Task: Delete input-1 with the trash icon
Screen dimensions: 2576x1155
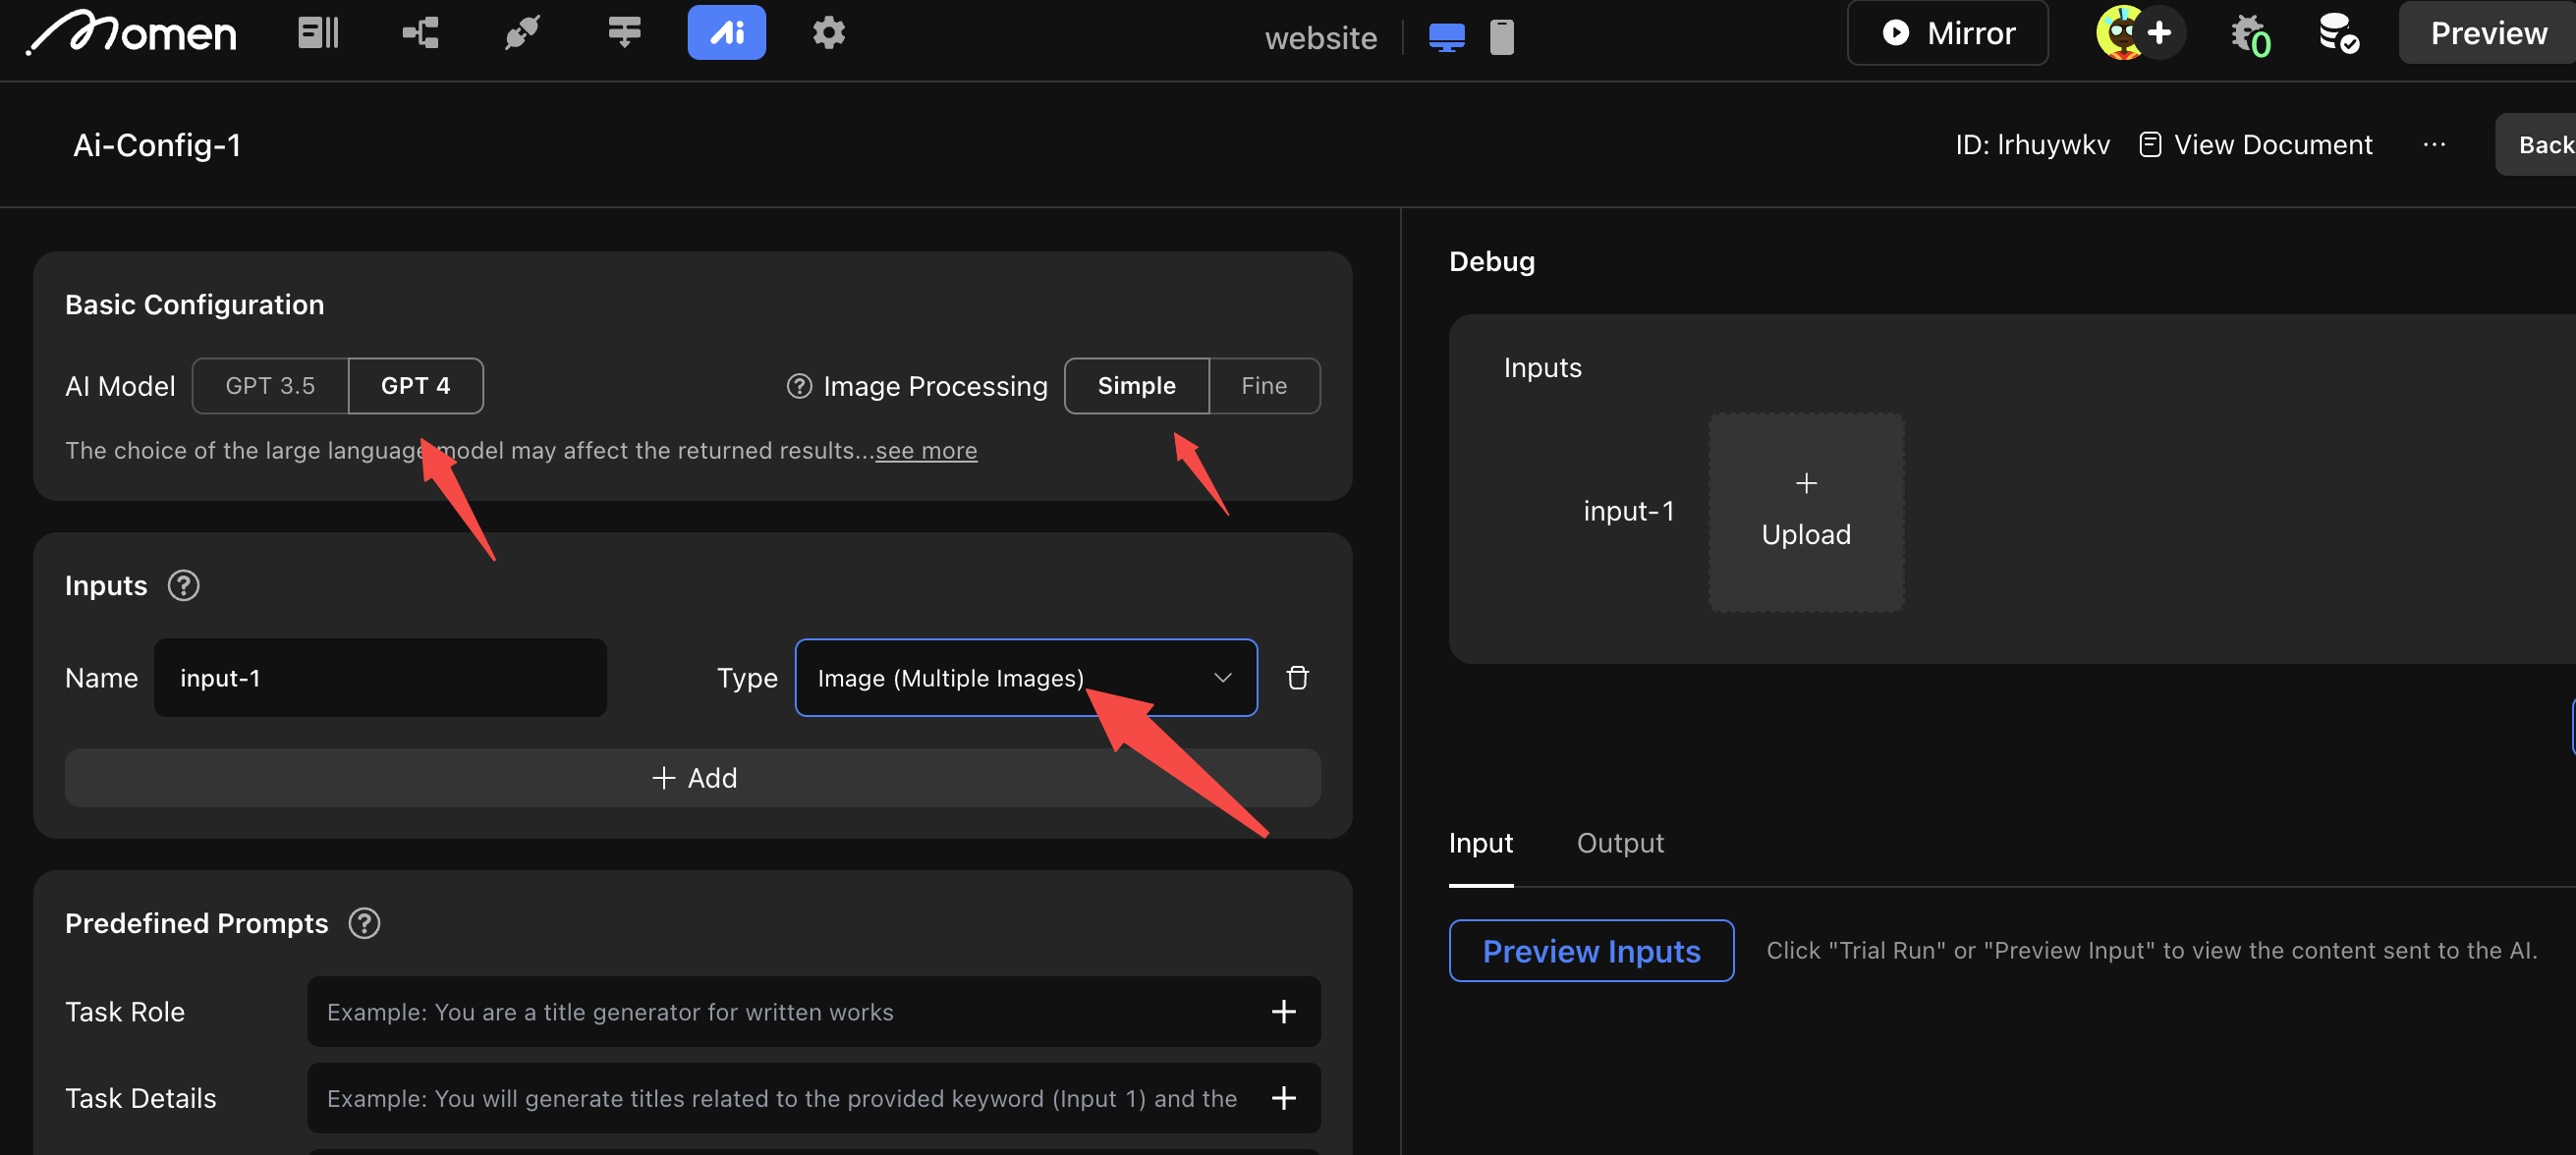Action: 1297,677
